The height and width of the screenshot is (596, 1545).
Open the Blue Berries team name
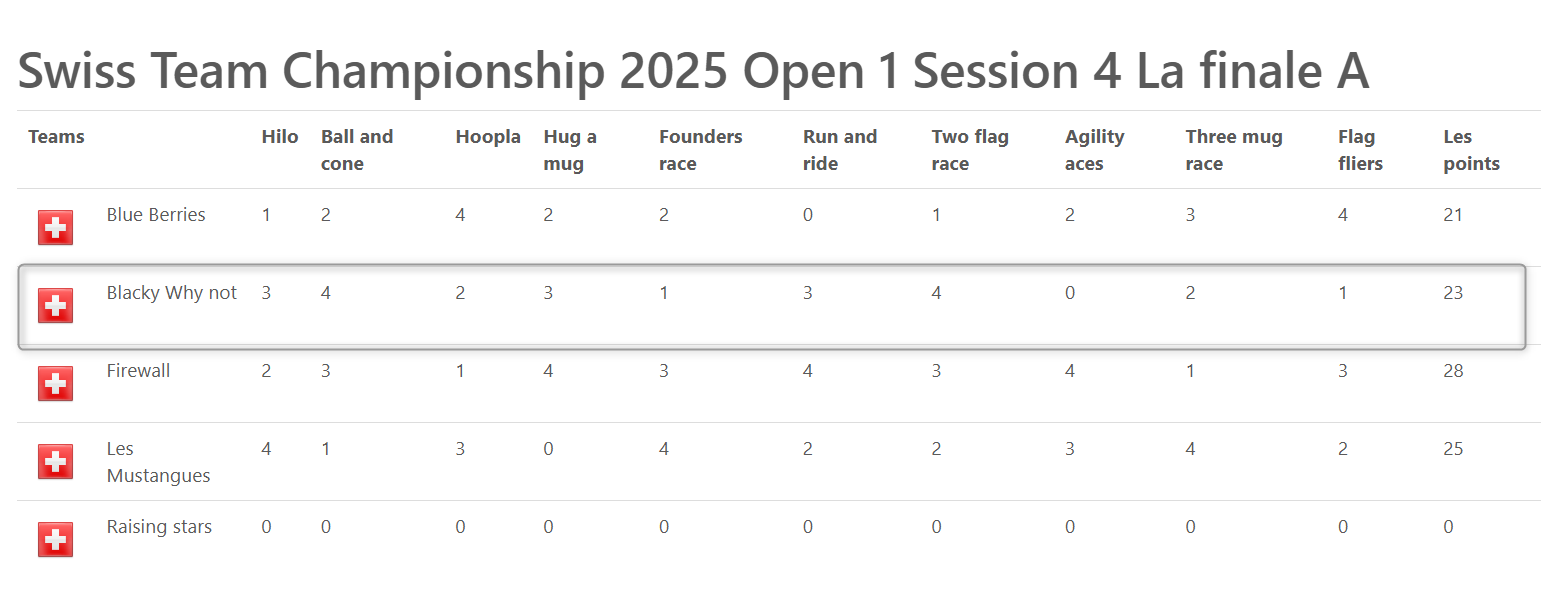(x=156, y=215)
